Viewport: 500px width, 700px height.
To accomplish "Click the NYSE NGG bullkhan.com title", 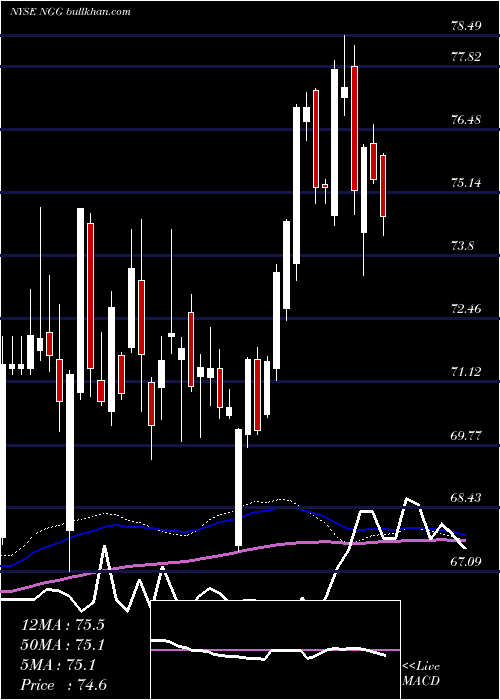I will click(x=70, y=12).
